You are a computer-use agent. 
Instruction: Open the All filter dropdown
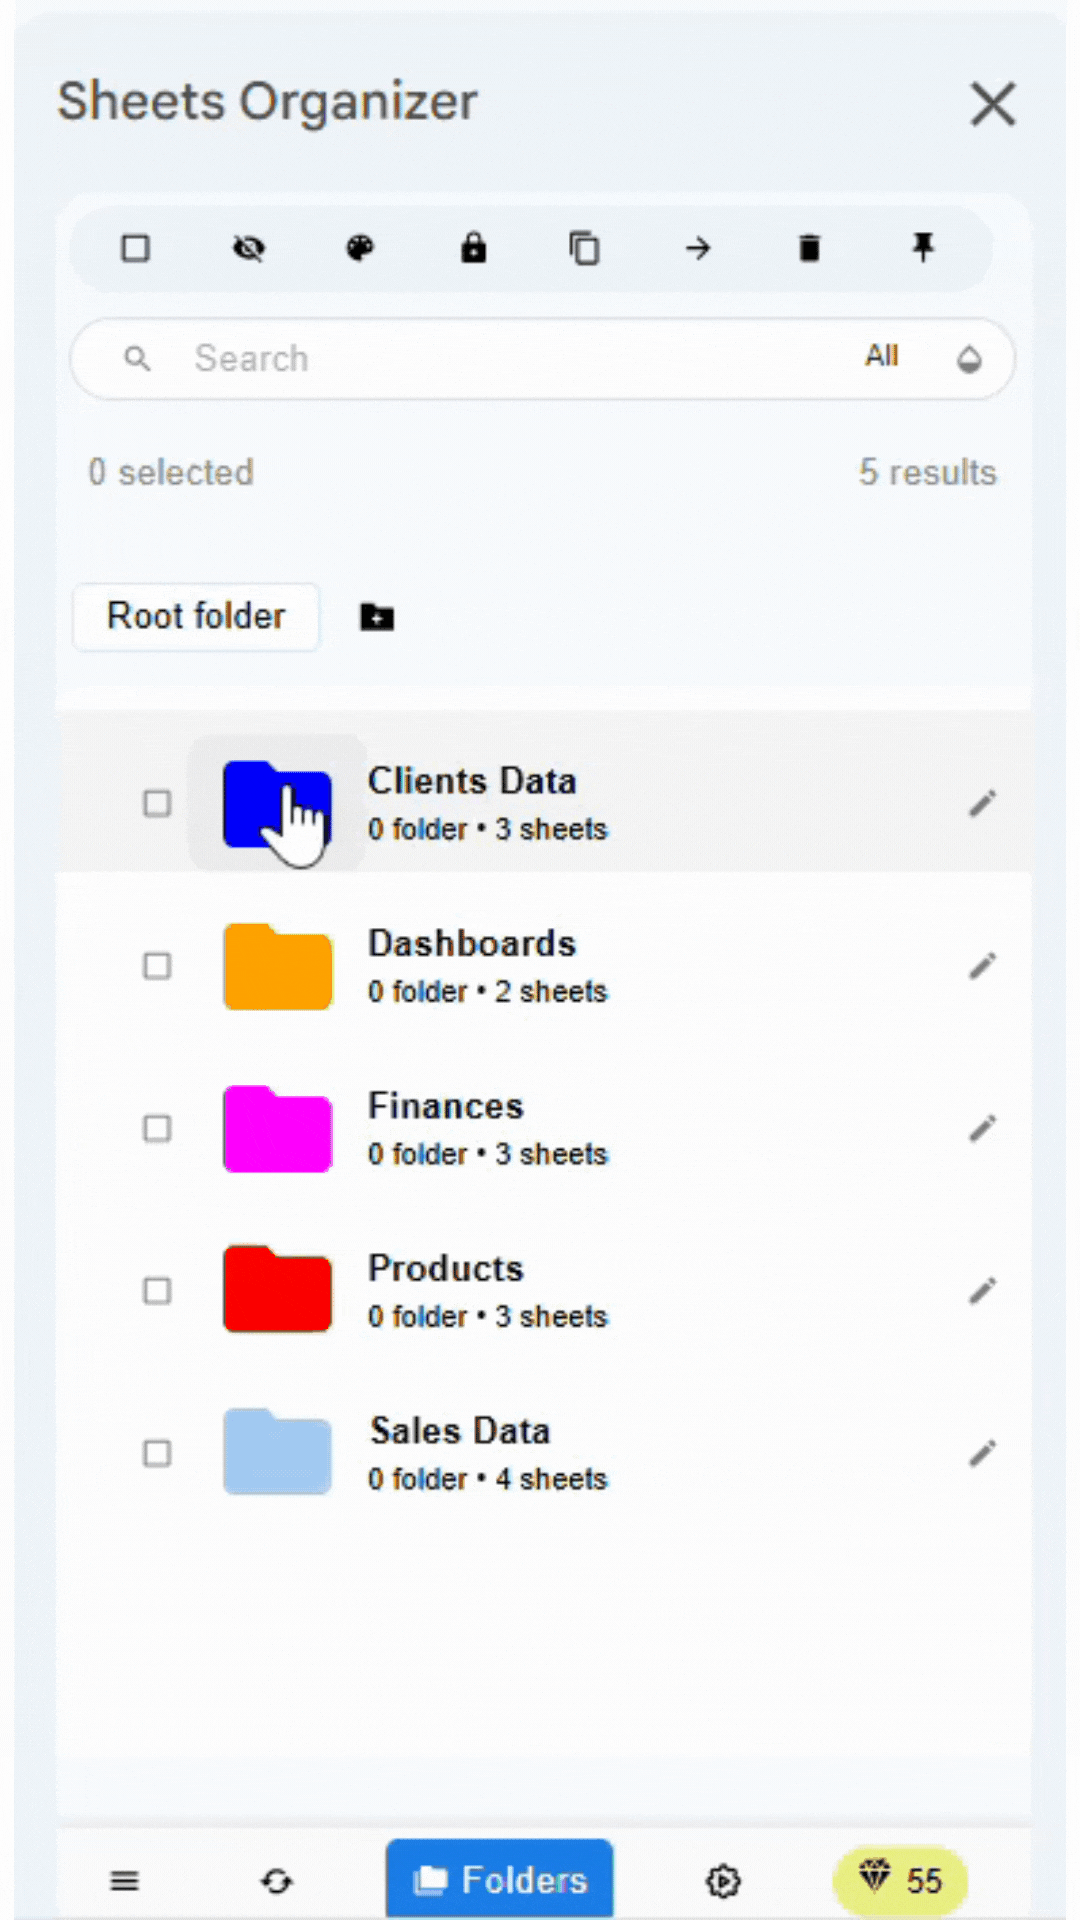(881, 358)
